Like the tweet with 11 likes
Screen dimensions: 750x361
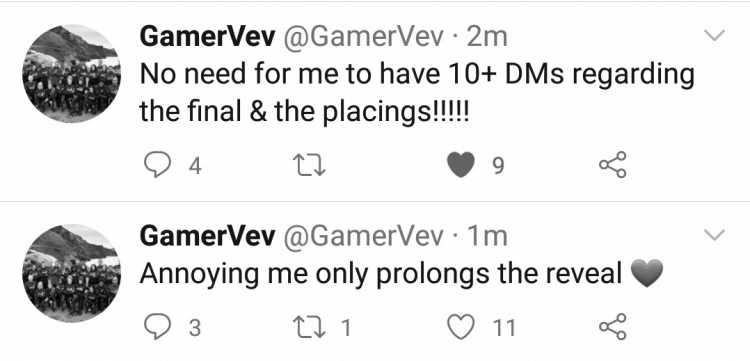[461, 327]
